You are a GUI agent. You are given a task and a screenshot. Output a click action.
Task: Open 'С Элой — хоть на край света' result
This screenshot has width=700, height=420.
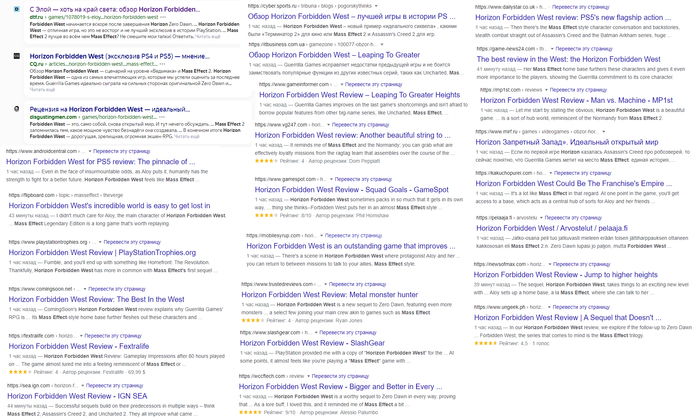tap(115, 9)
